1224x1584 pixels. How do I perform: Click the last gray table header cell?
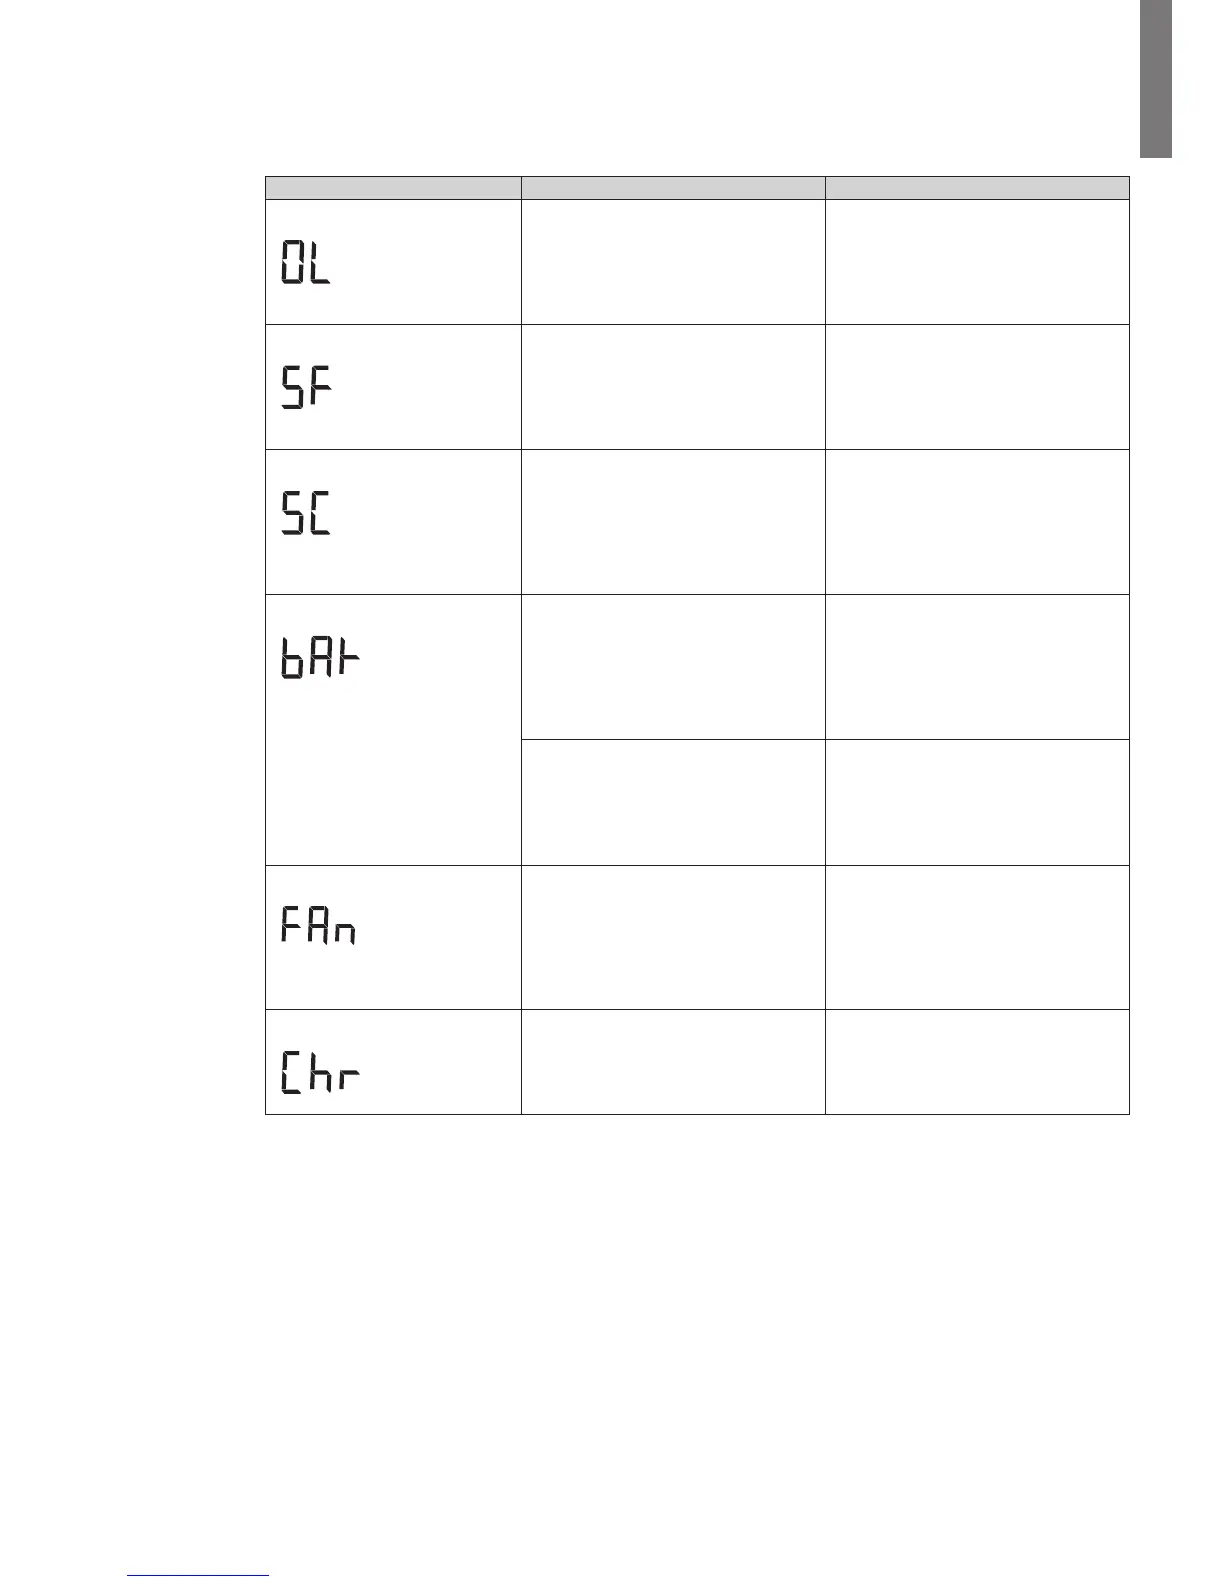click(x=977, y=188)
